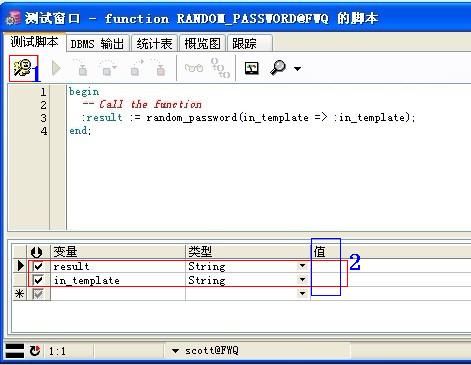The width and height of the screenshot is (471, 365).
Task: Click the in_template variable name cell
Action: pyautogui.click(x=118, y=280)
